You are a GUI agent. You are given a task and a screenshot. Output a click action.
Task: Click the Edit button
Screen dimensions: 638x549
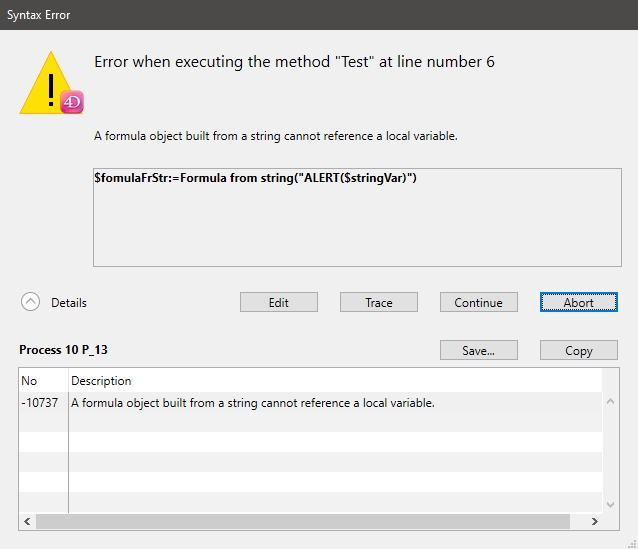click(x=279, y=302)
